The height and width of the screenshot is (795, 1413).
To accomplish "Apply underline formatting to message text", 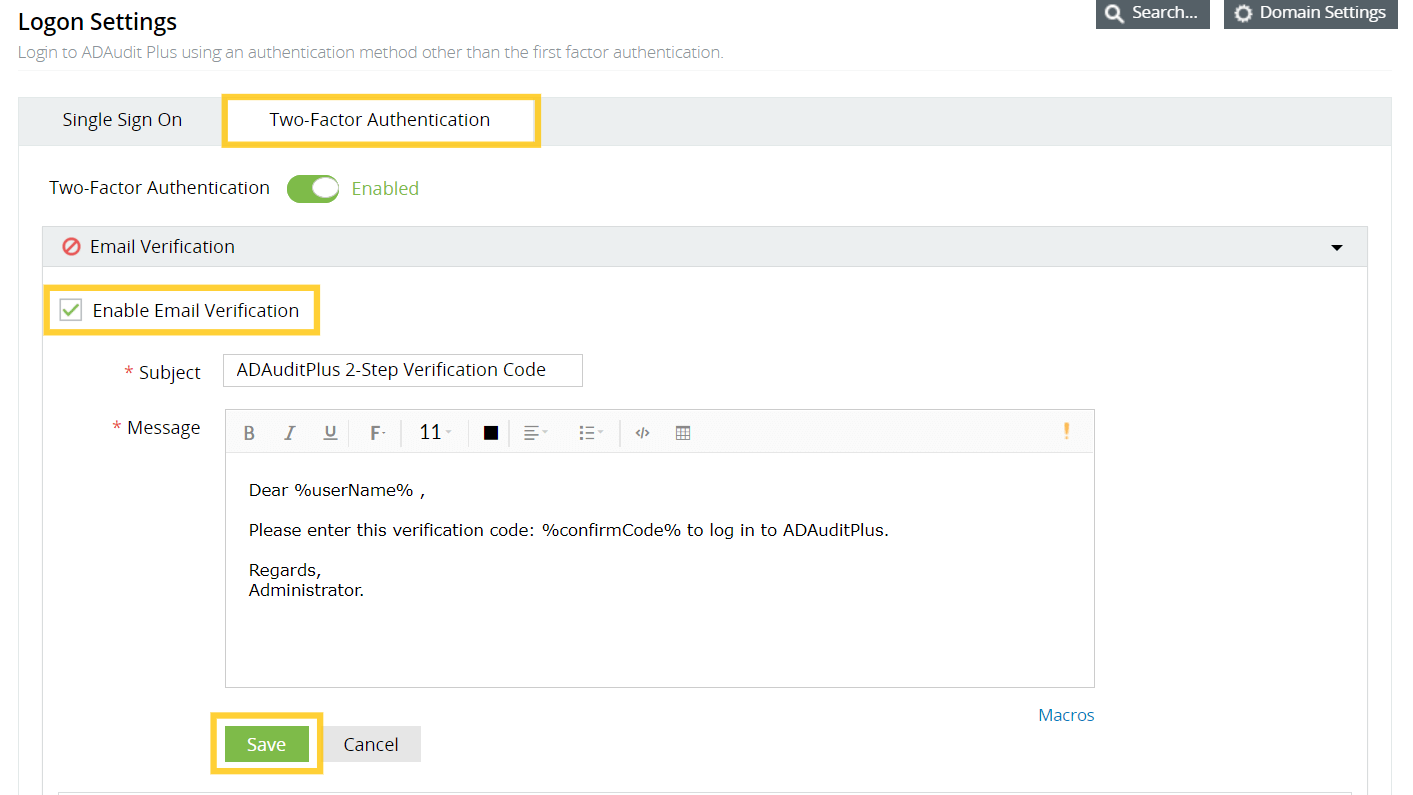I will (329, 433).
